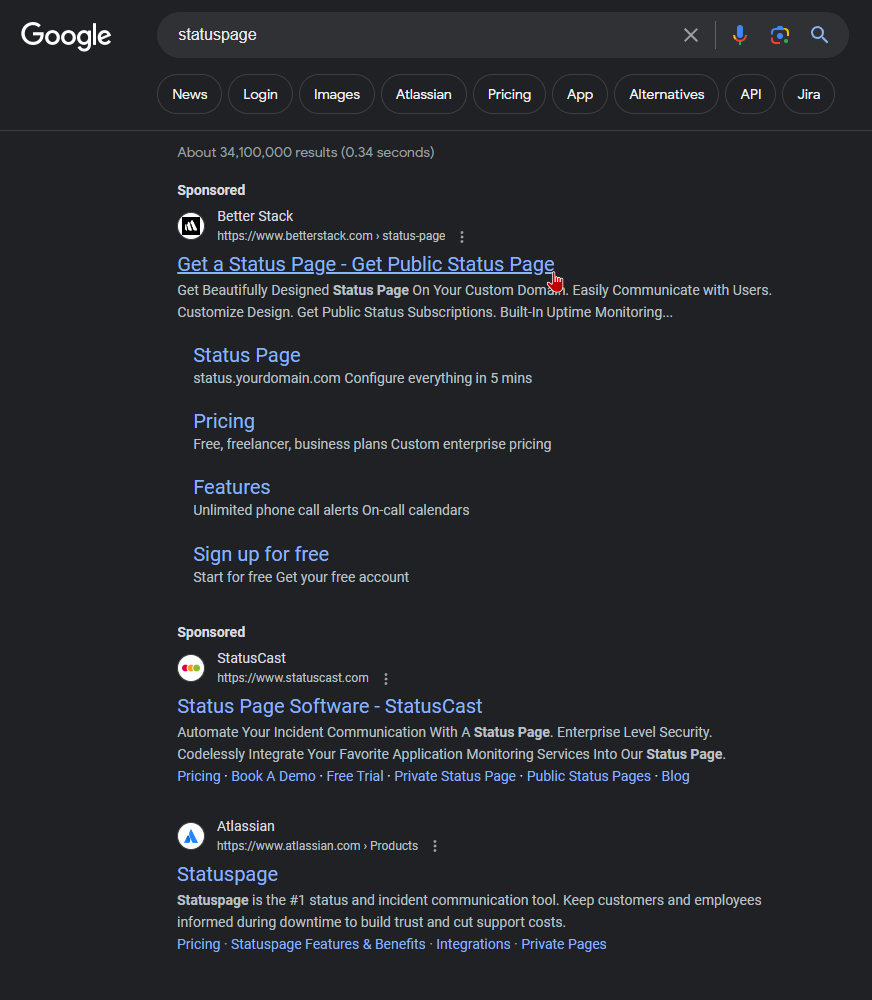Open three-dot menu for Better Stack ad
Screen dimensions: 872x1000
pyautogui.click(x=462, y=237)
